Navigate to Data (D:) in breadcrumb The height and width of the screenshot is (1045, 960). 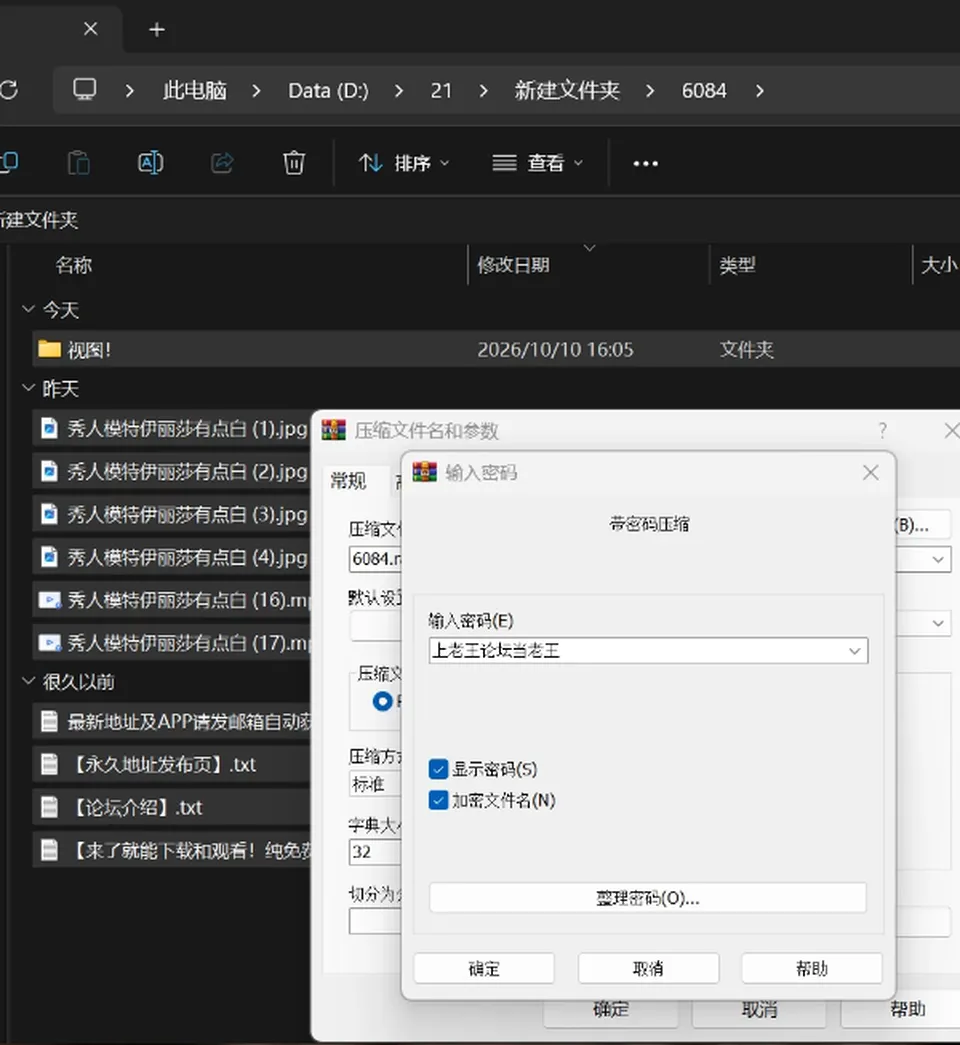point(328,90)
